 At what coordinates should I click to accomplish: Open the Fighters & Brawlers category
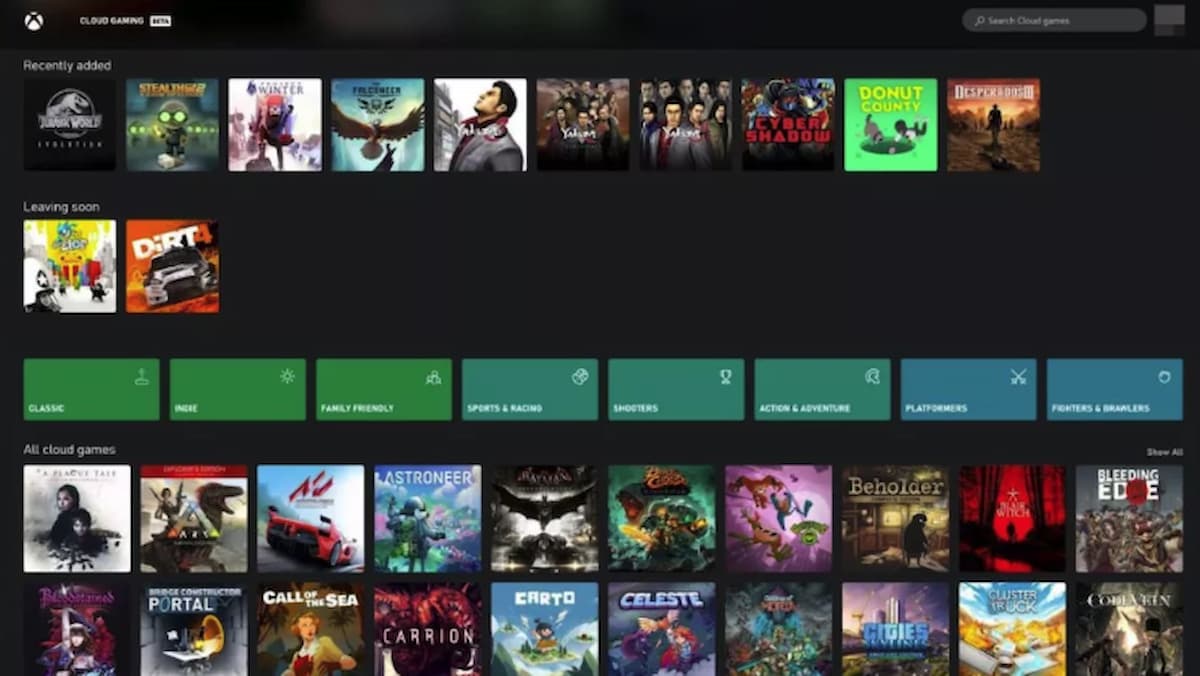pos(1114,389)
